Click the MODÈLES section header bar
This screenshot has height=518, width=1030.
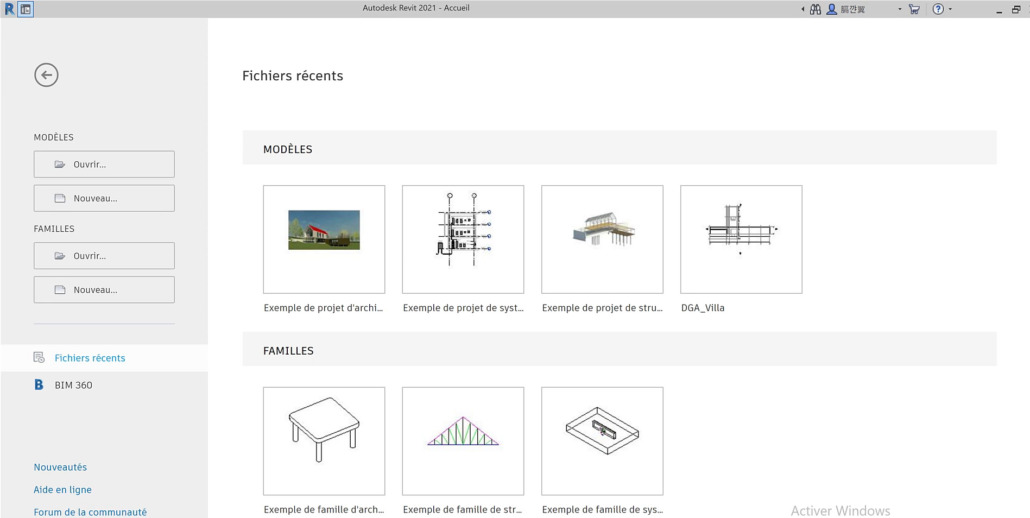click(619, 148)
